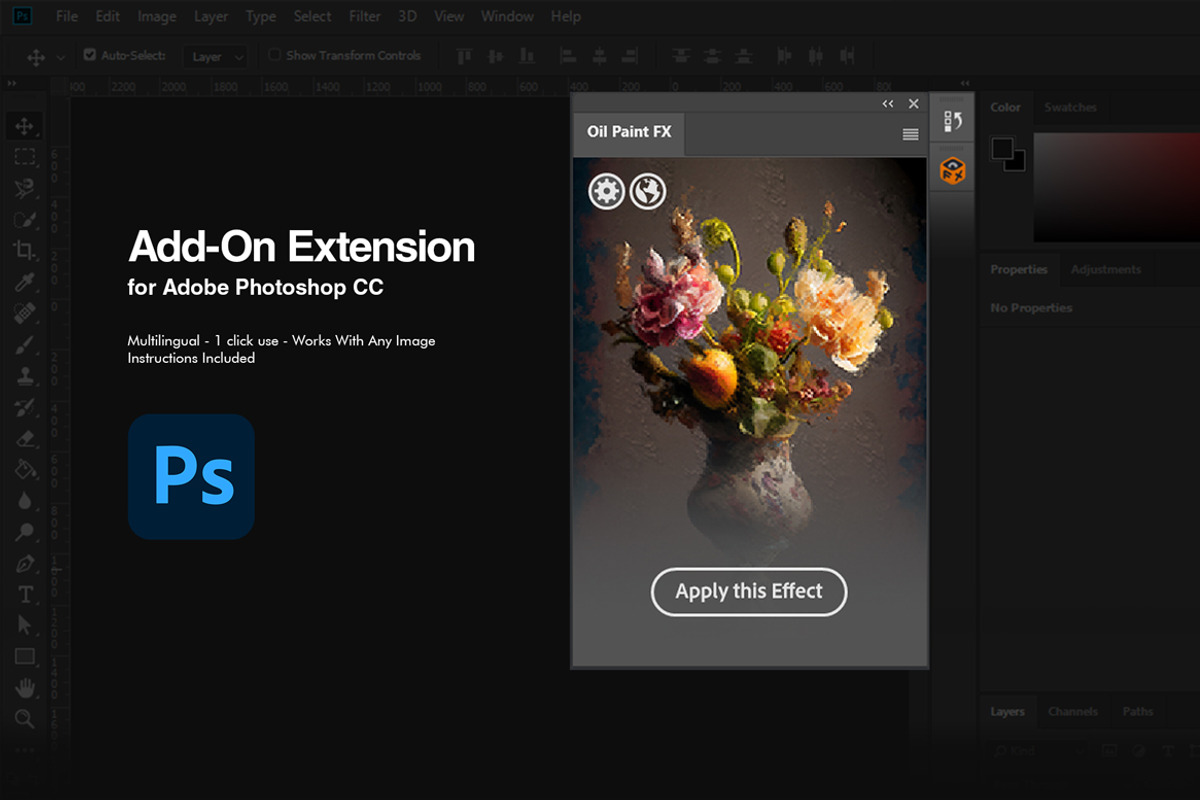Click the Photoshop Ps logo in menu bar

pyautogui.click(x=23, y=17)
